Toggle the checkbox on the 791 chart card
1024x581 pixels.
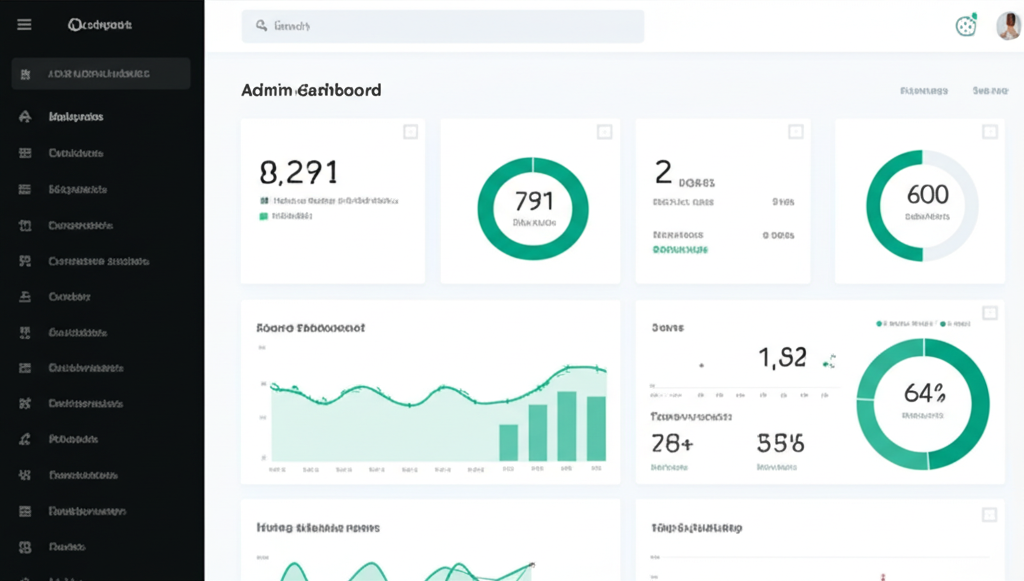click(x=602, y=130)
